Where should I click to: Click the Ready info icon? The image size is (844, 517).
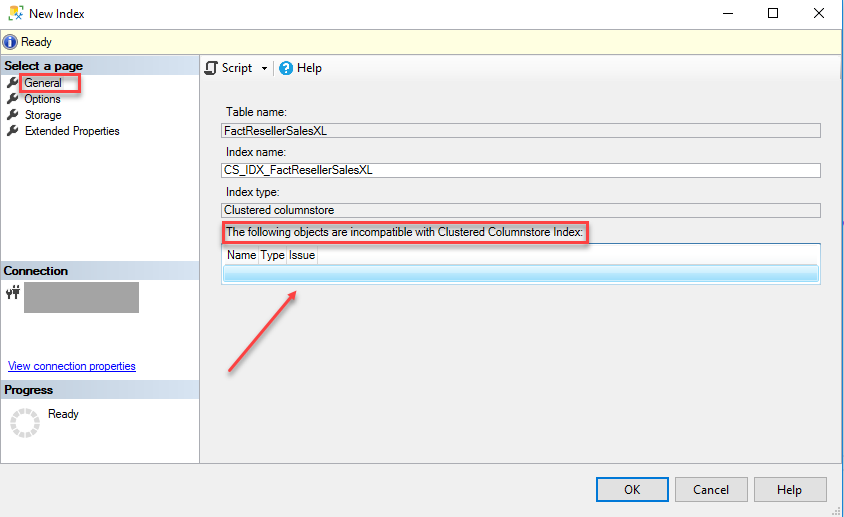pyautogui.click(x=10, y=42)
